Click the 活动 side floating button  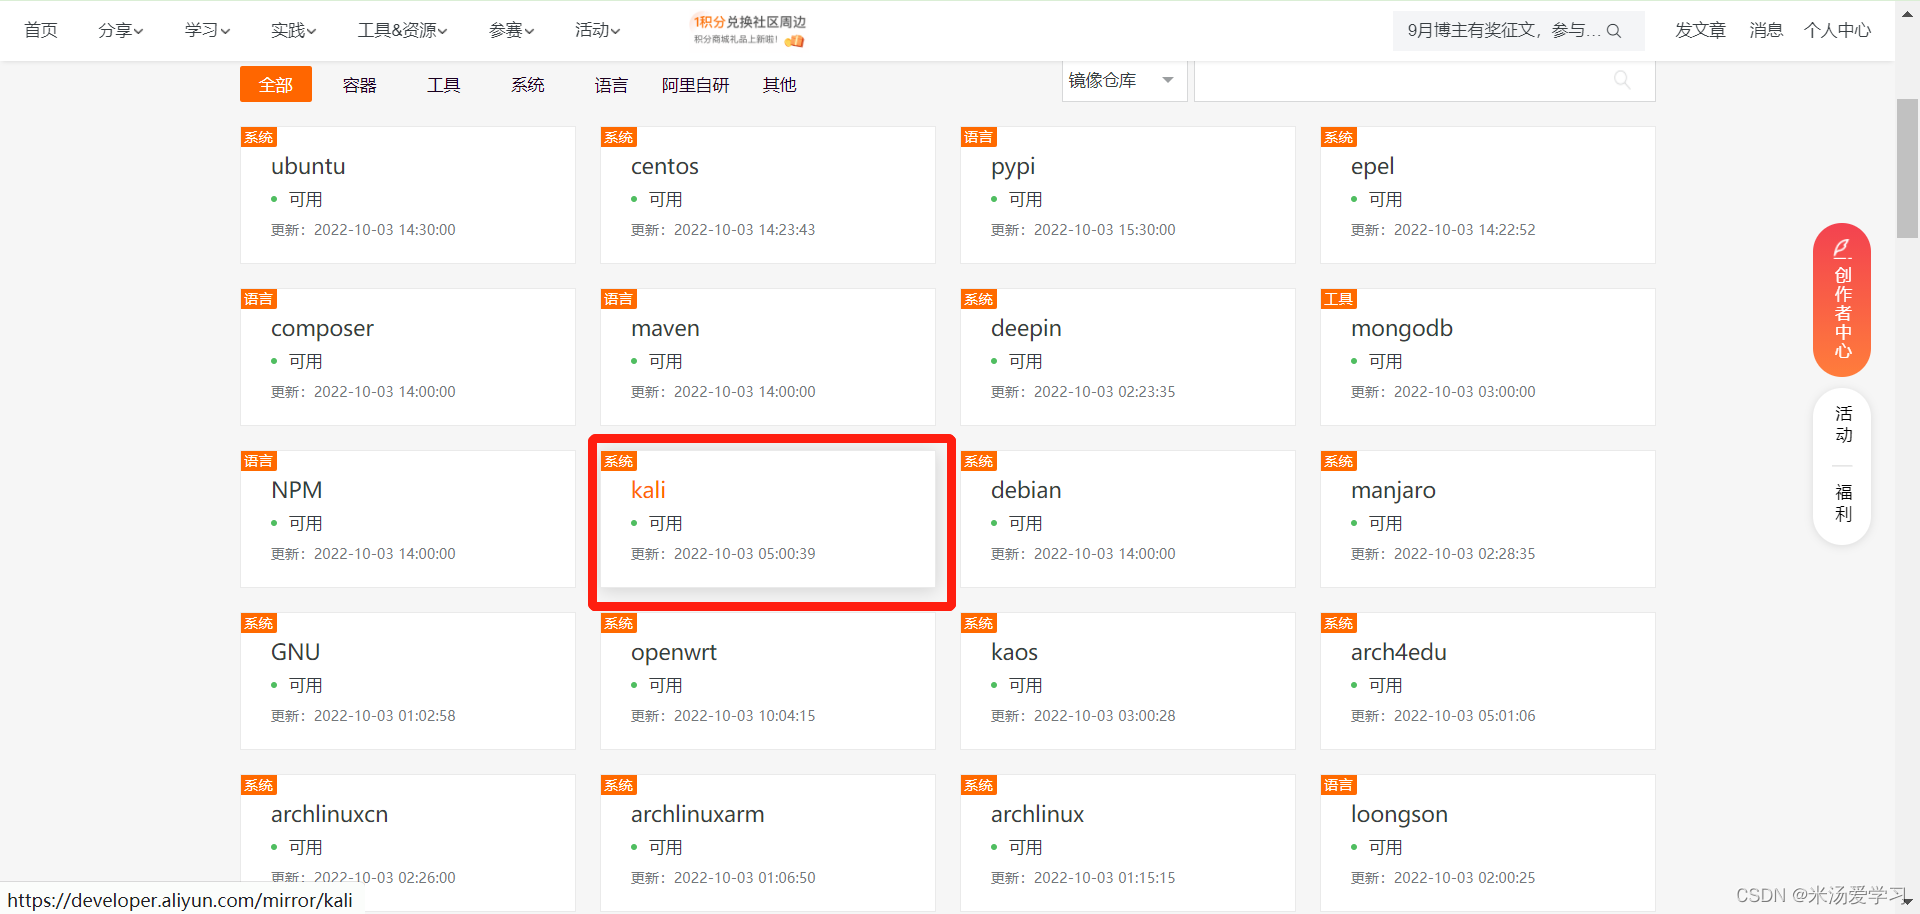(x=1843, y=424)
